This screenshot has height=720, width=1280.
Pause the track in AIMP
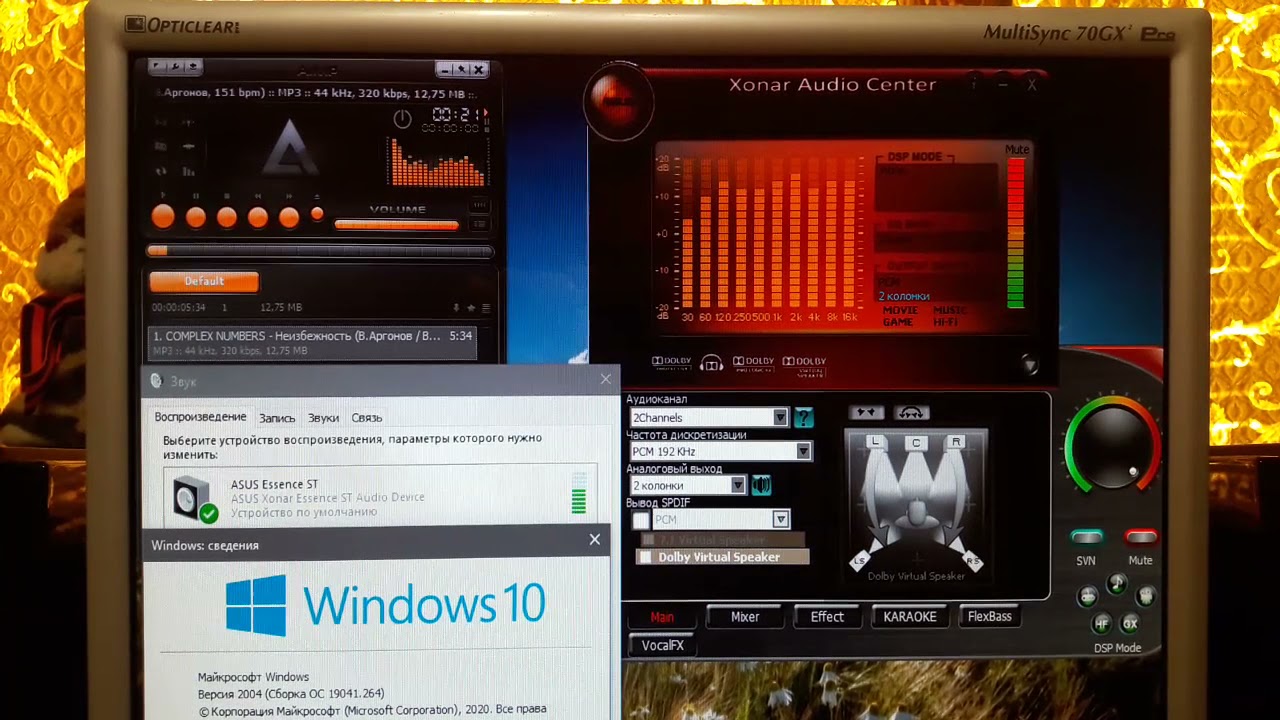(x=196, y=216)
